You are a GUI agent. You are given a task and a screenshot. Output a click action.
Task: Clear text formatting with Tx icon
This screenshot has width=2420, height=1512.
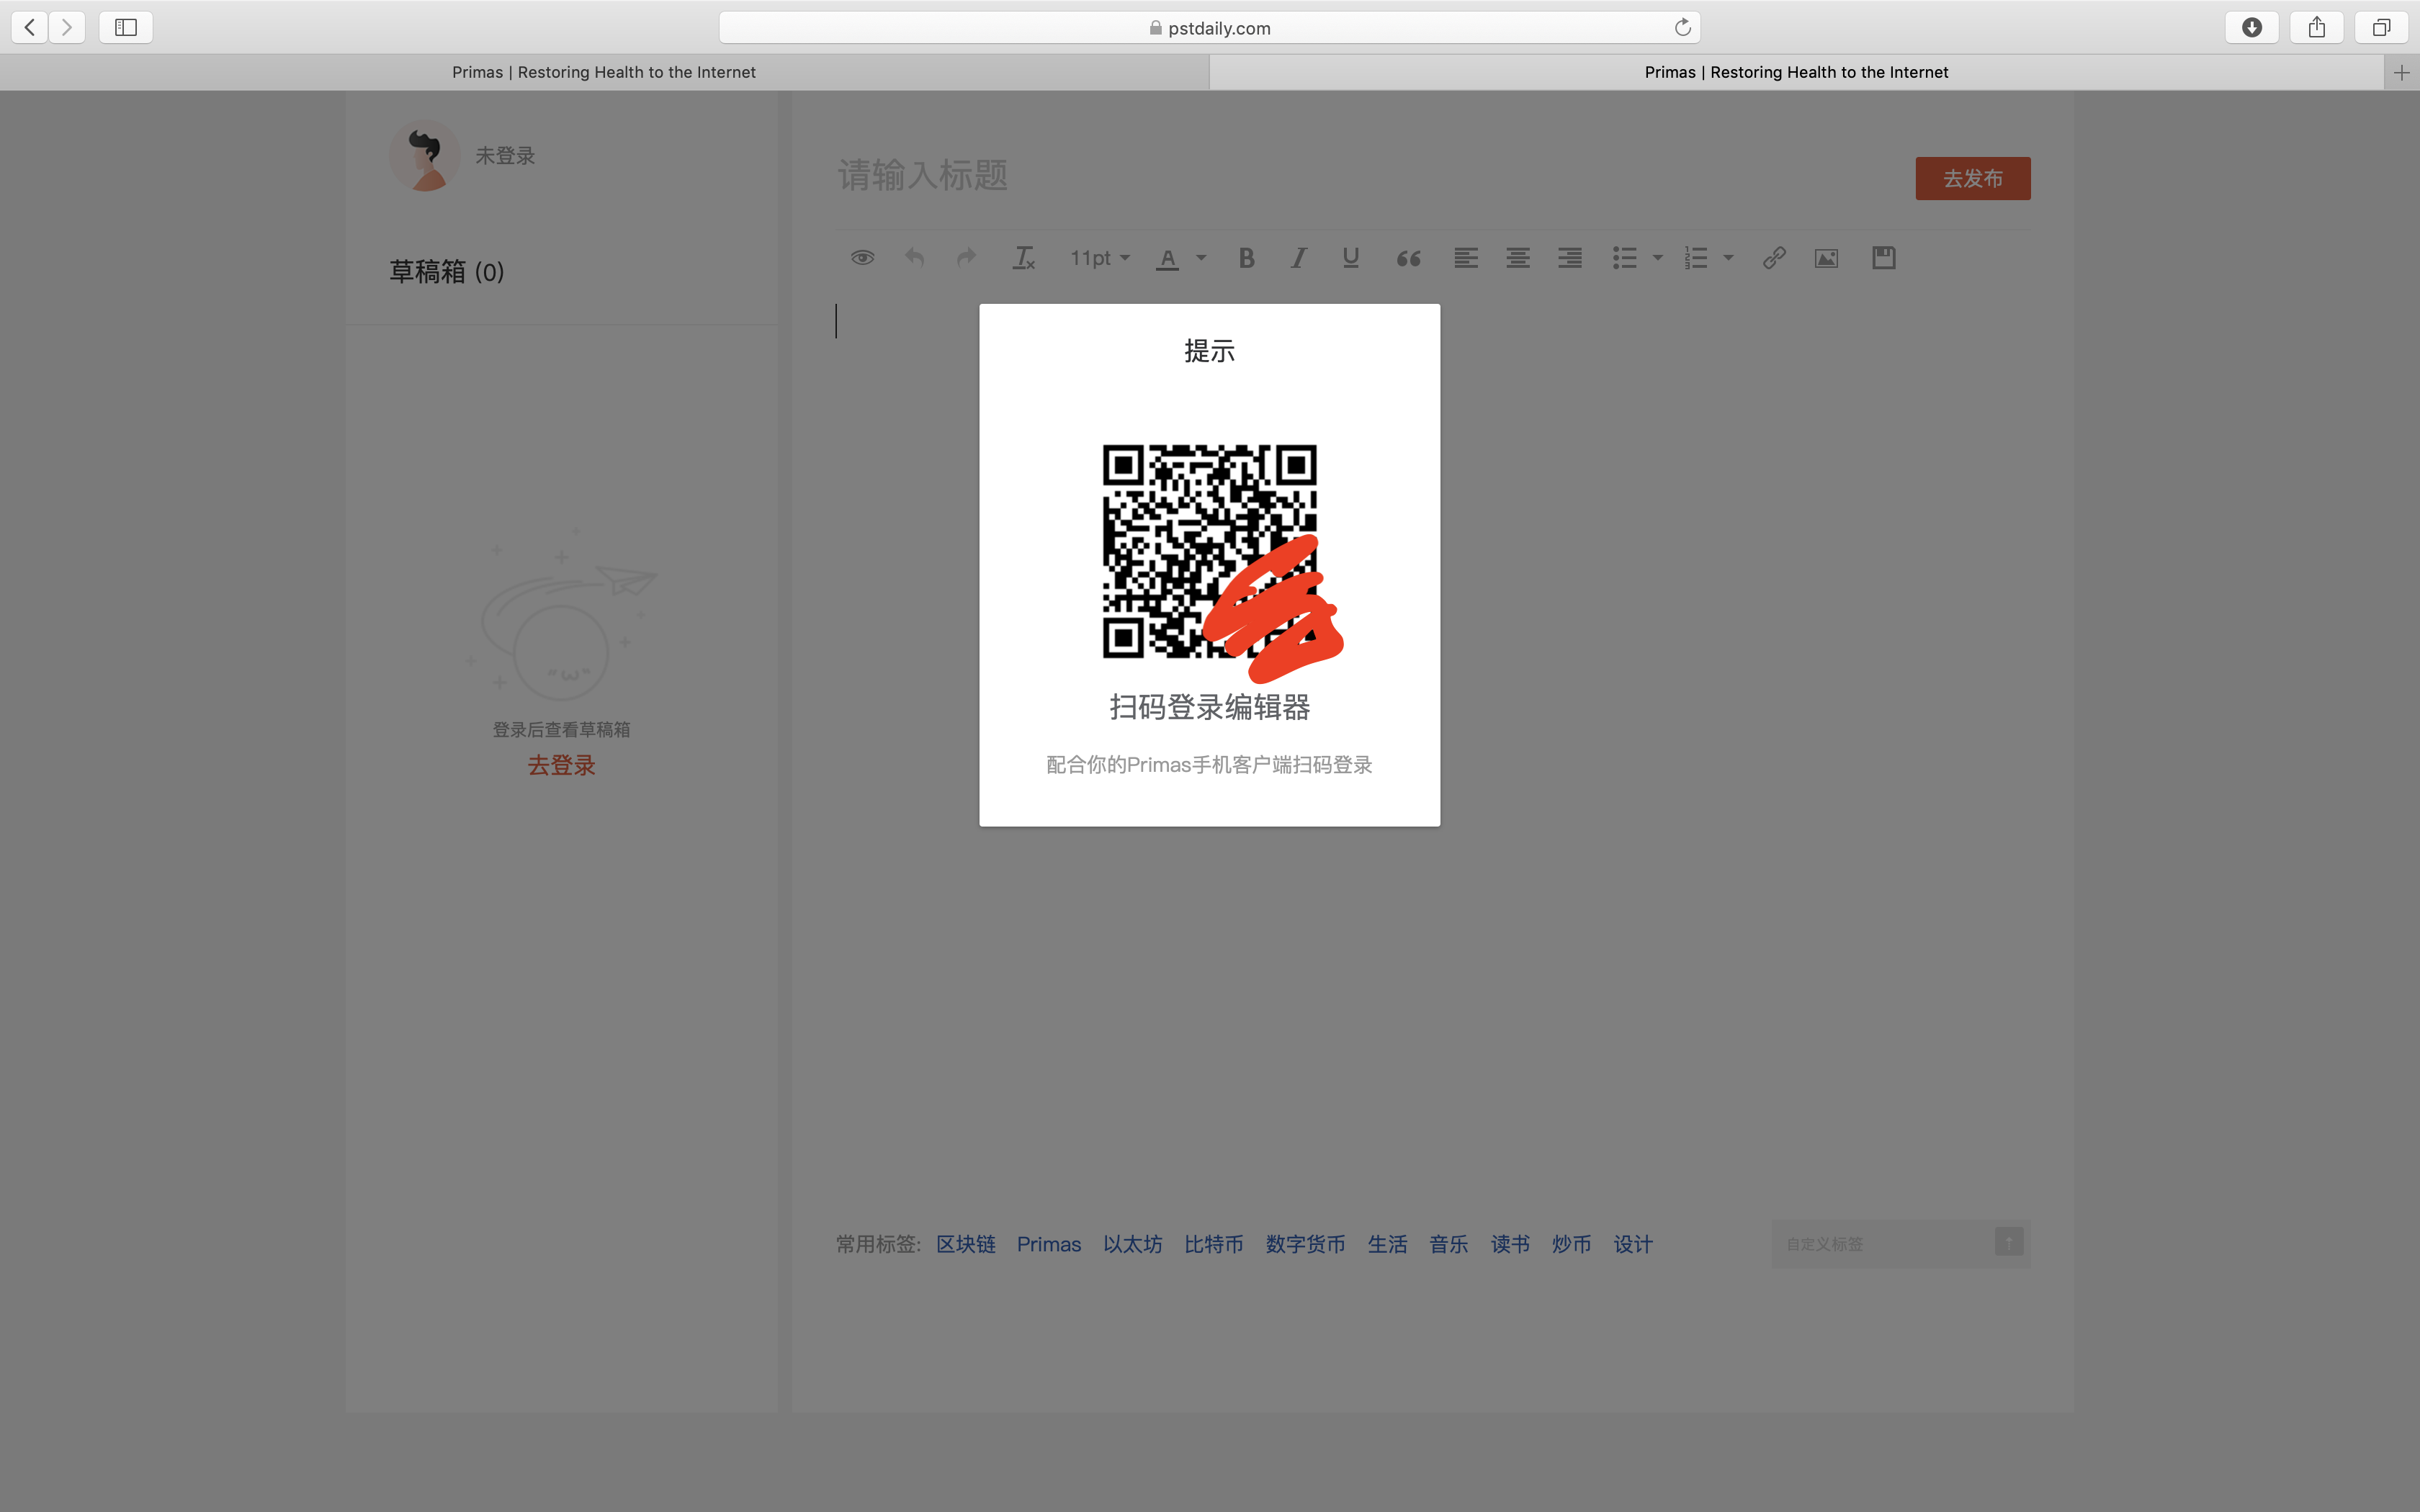click(1024, 258)
